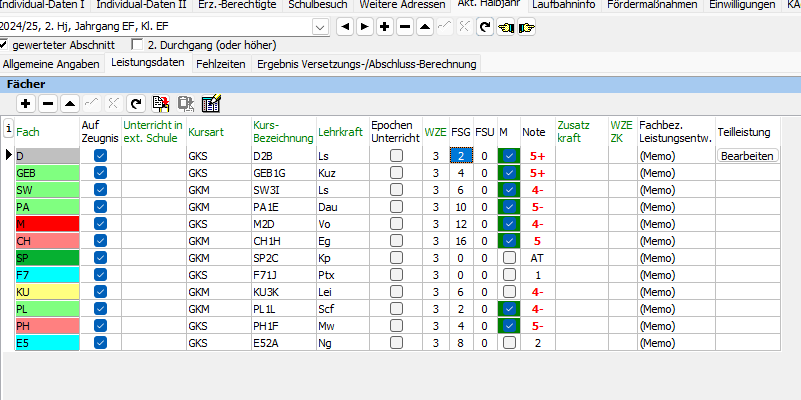The image size is (801, 400).
Task: Select Kurs-Bezeichnung cell 'E52A'
Action: click(284, 342)
